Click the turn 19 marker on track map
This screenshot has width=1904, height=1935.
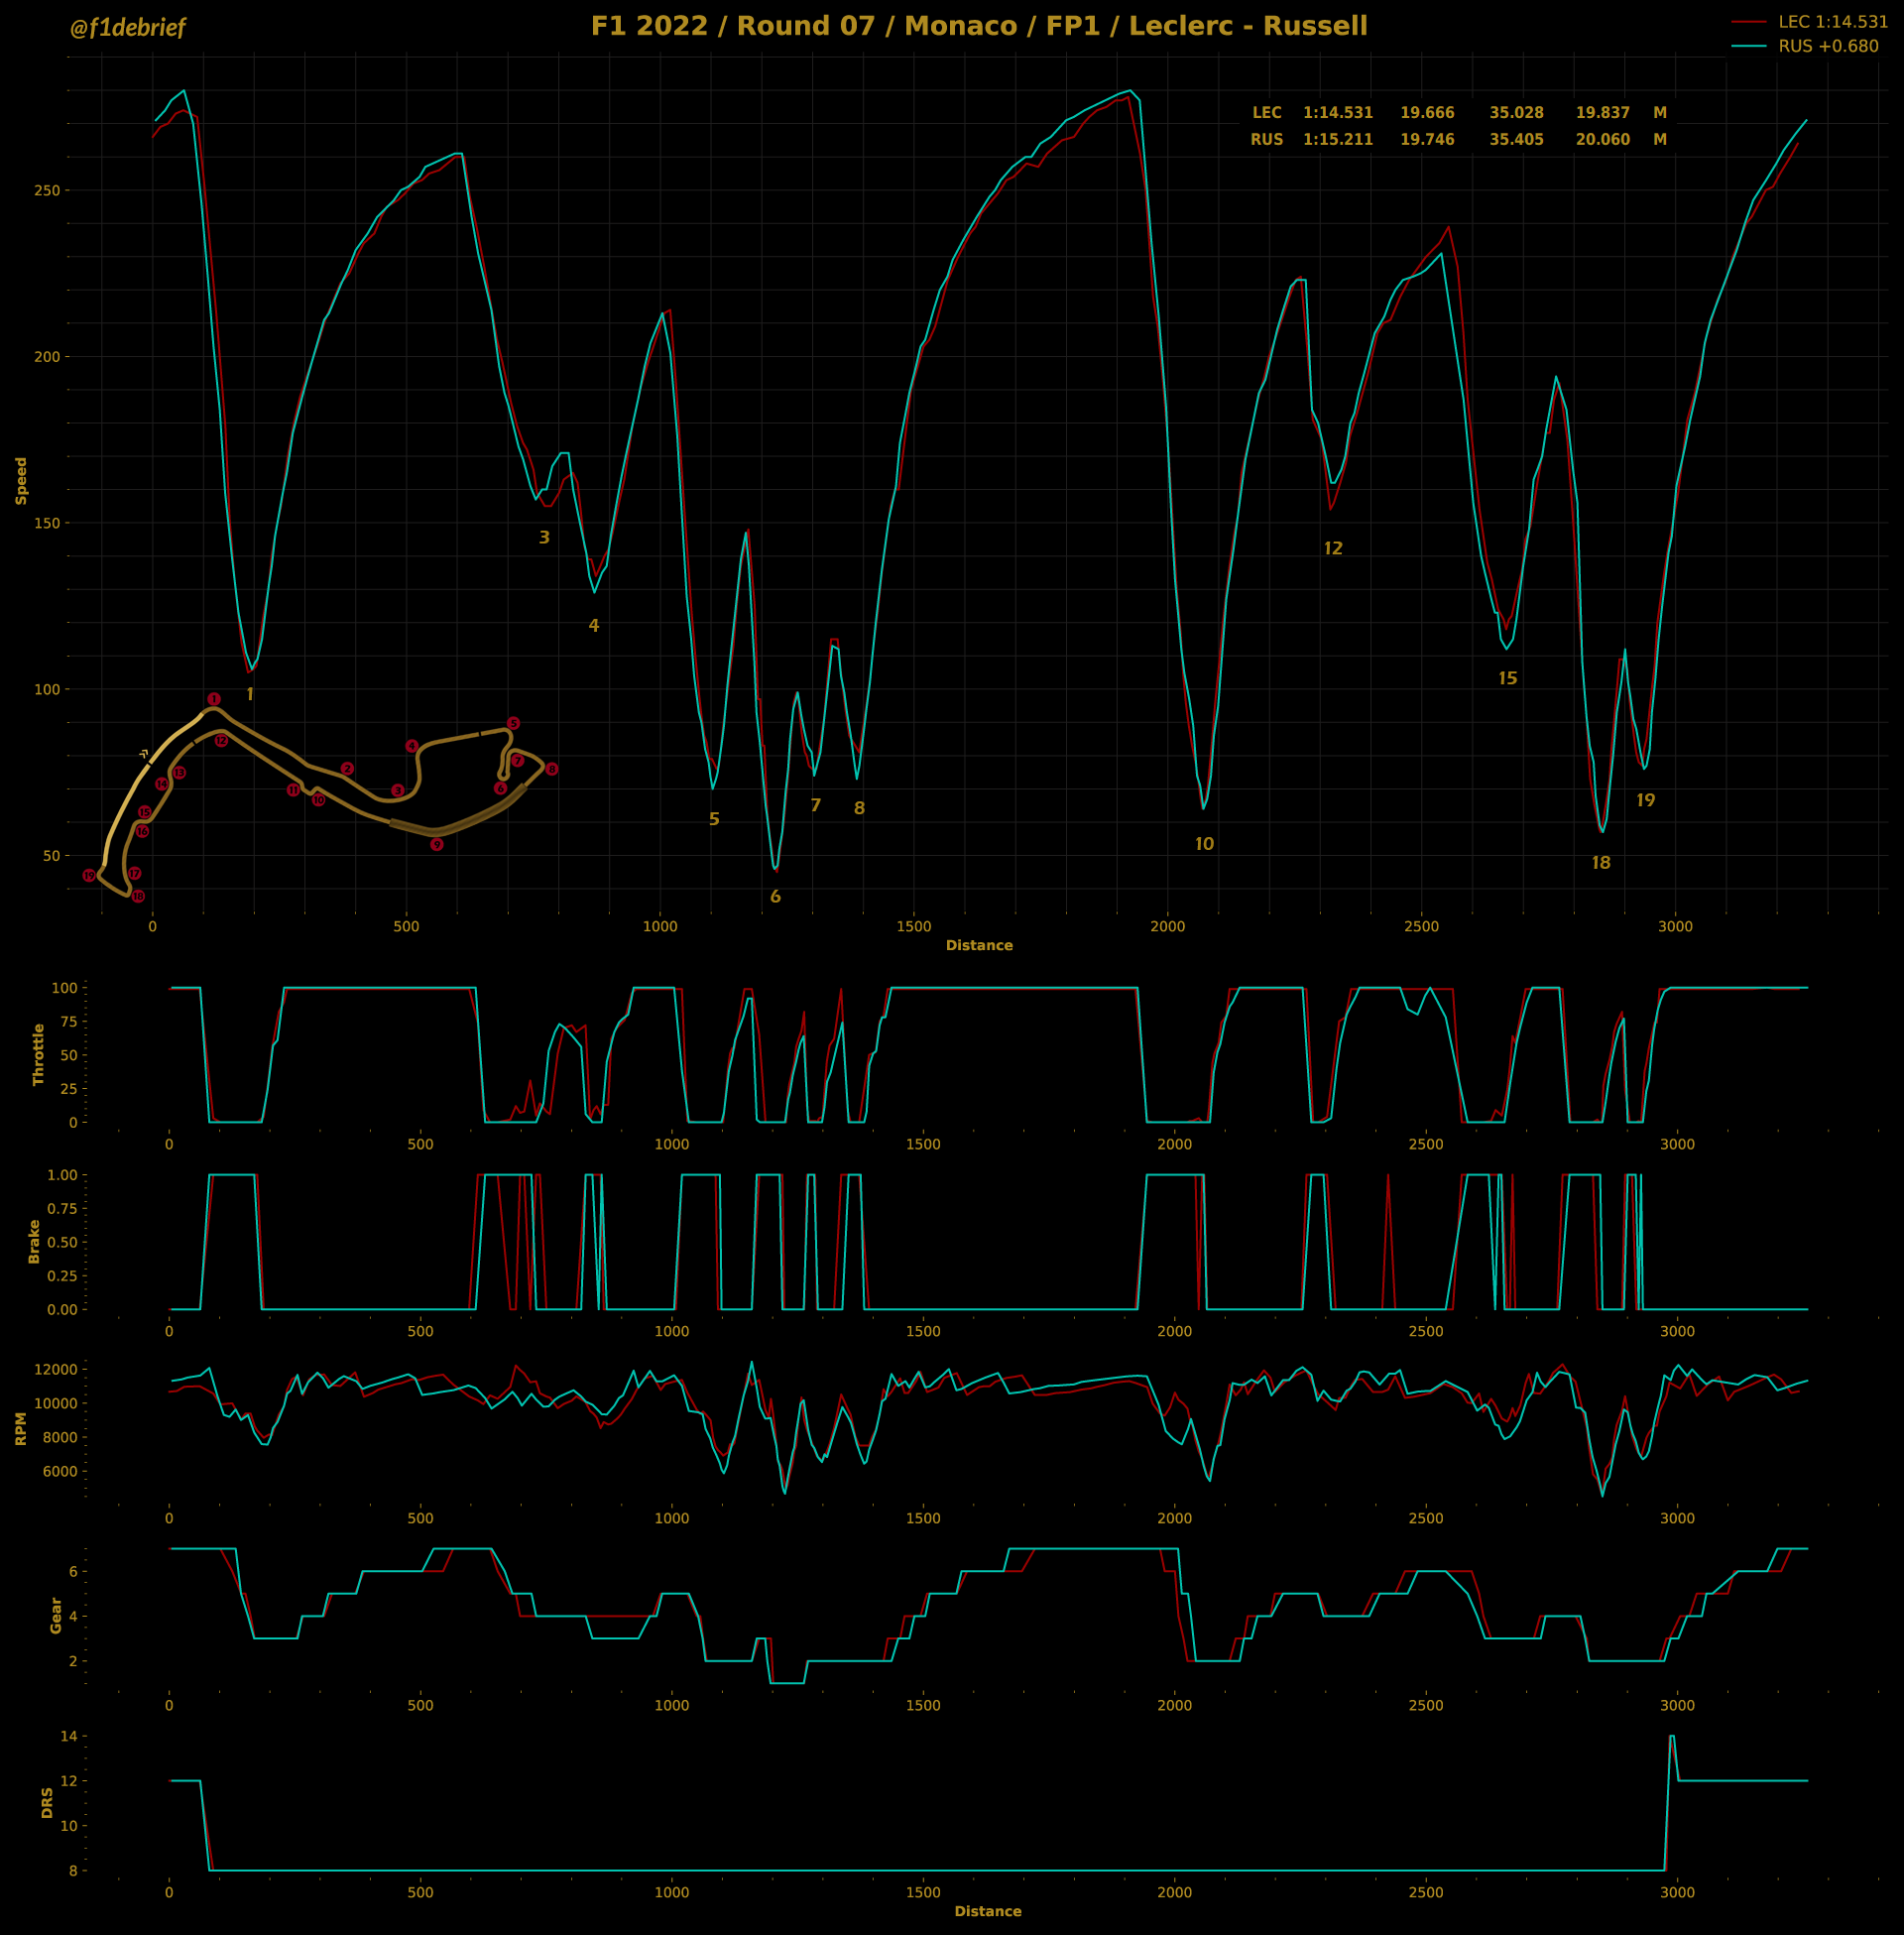89,875
